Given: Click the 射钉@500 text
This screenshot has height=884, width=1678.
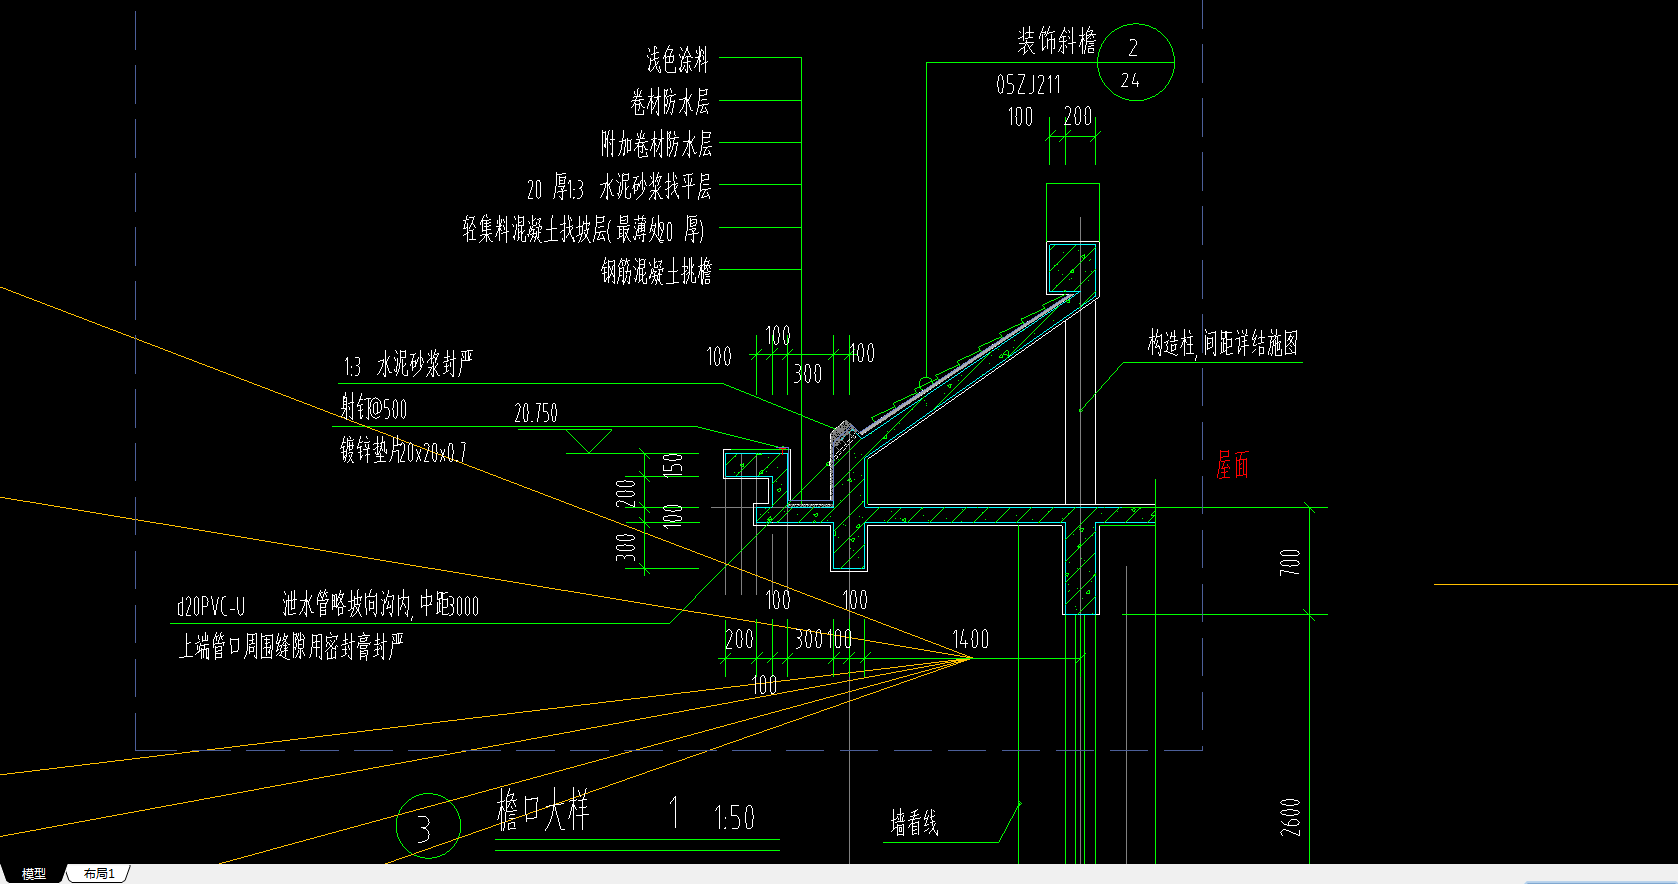Looking at the screenshot, I should click(374, 408).
